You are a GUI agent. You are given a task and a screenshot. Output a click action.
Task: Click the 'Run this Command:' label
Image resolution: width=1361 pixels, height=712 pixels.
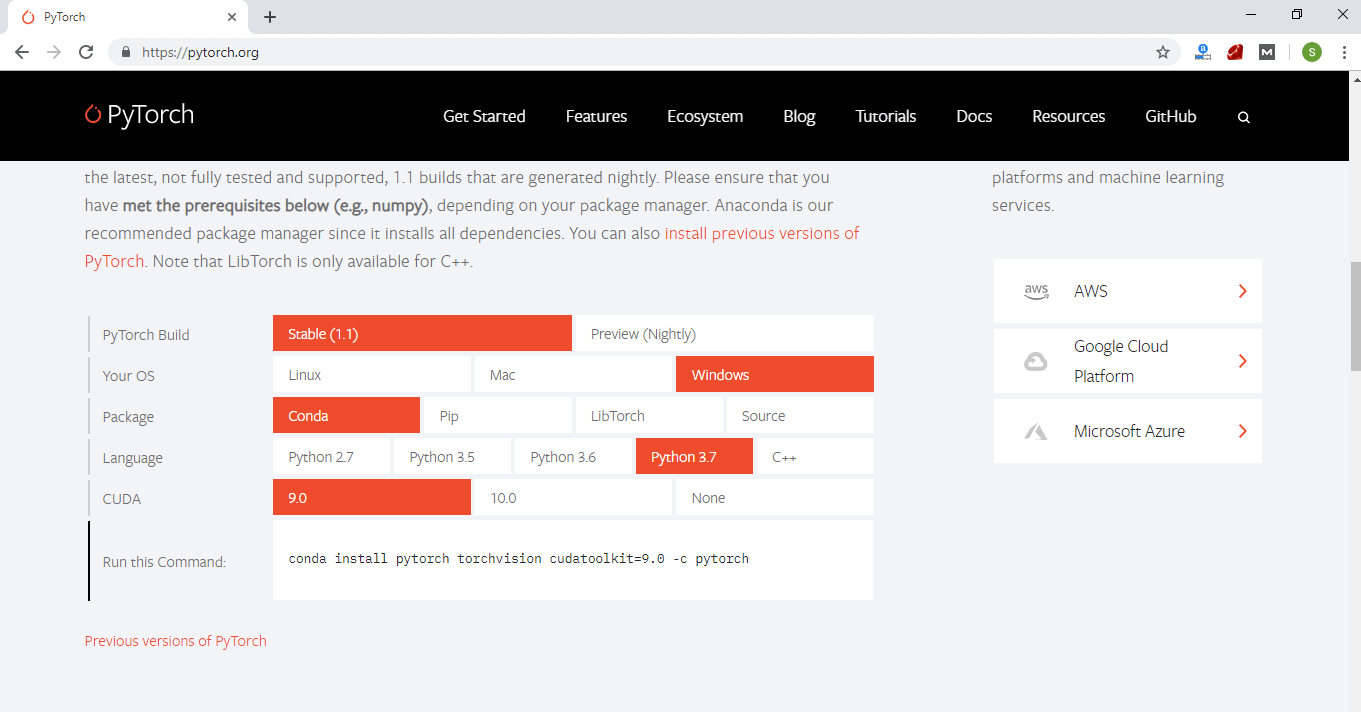(164, 562)
